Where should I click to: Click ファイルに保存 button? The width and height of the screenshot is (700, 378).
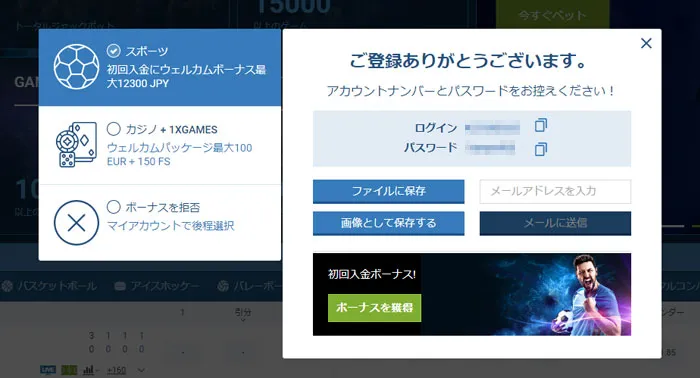pos(388,191)
